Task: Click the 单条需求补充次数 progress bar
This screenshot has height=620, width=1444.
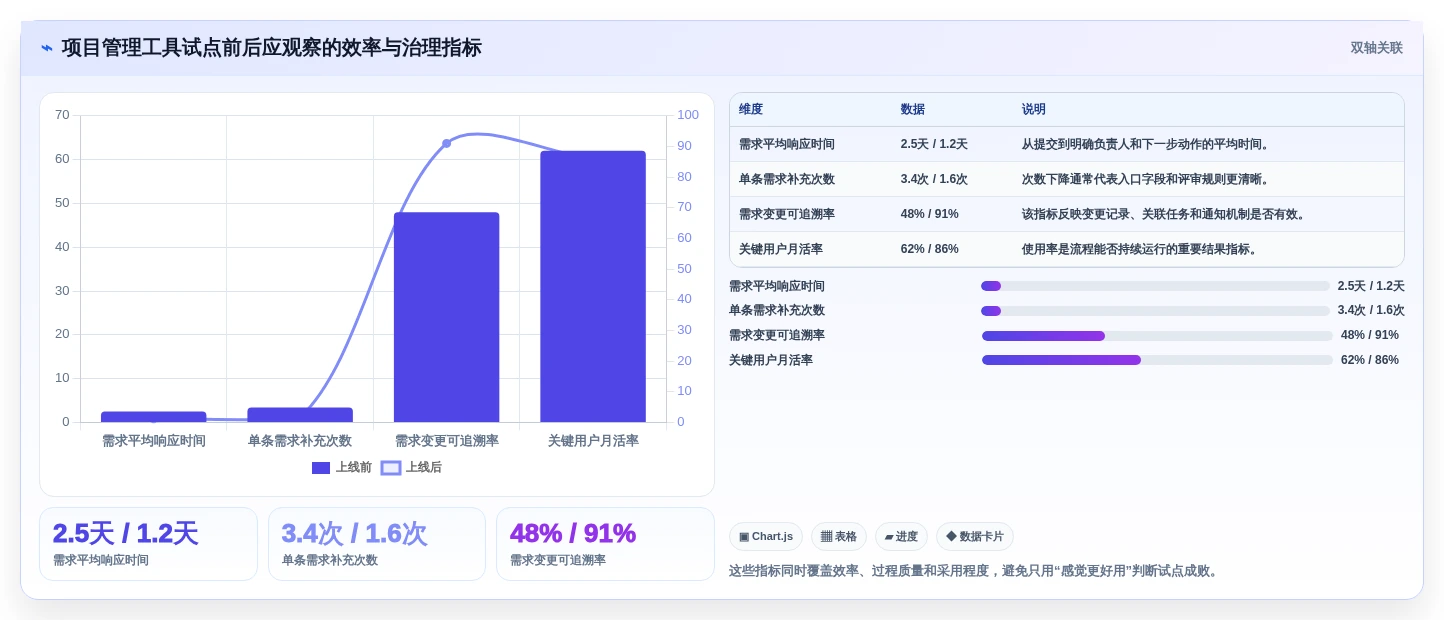Action: coord(1156,311)
